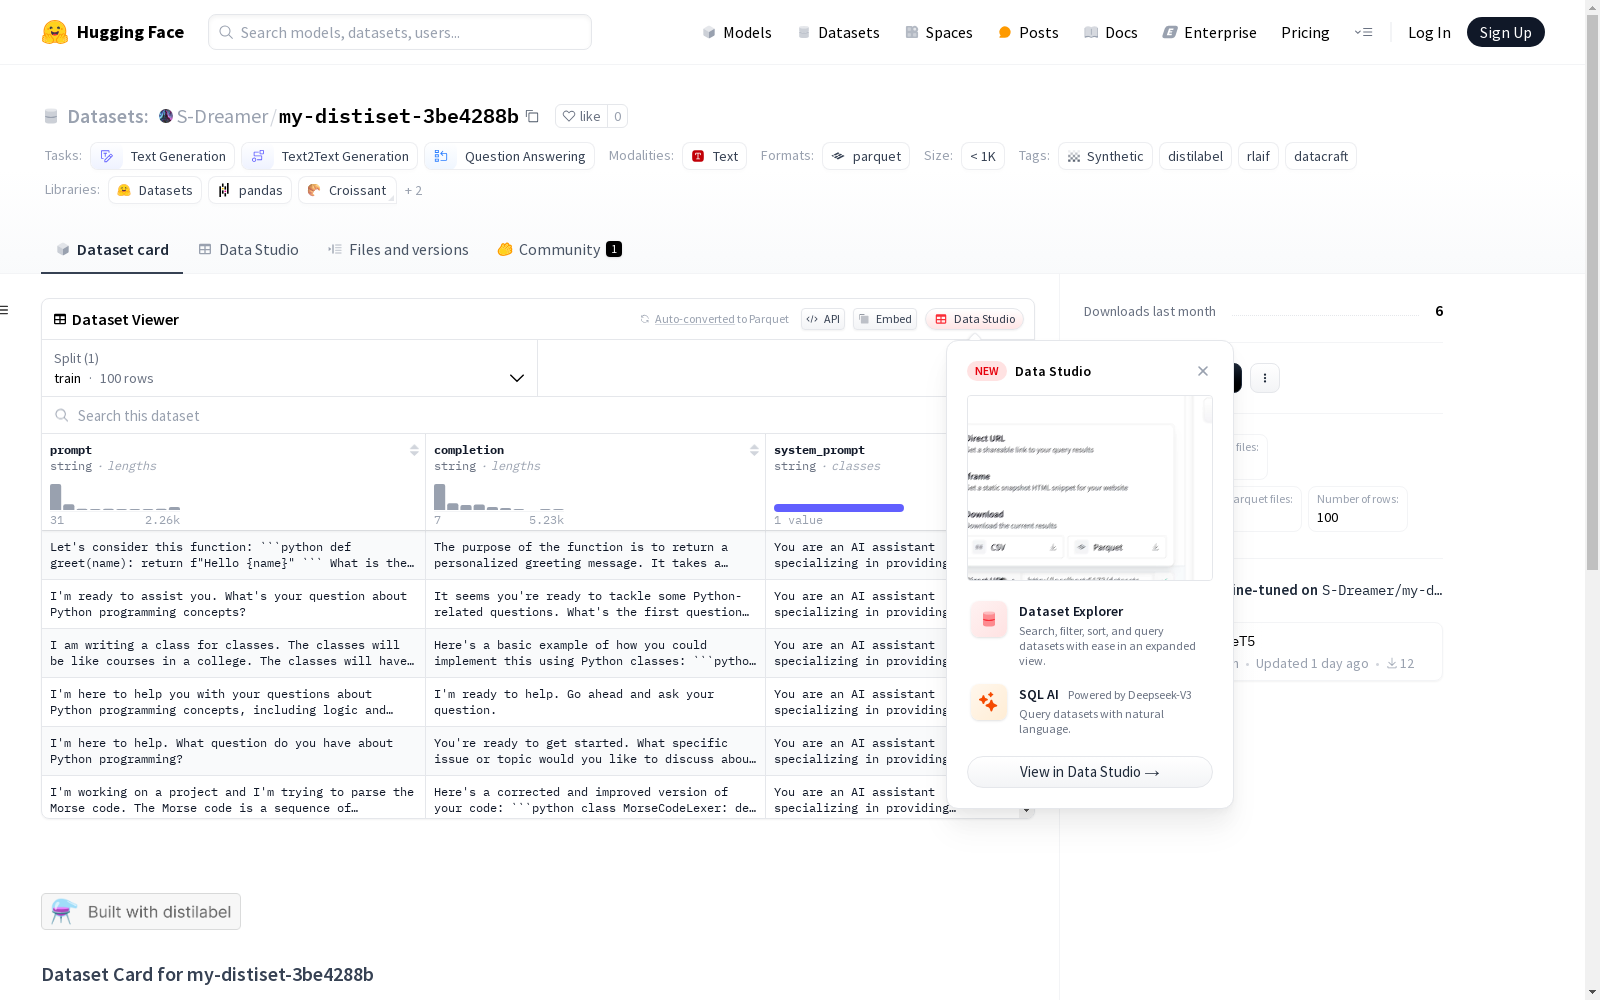Go to the Pricing page
This screenshot has width=1600, height=1000.
click(x=1305, y=32)
